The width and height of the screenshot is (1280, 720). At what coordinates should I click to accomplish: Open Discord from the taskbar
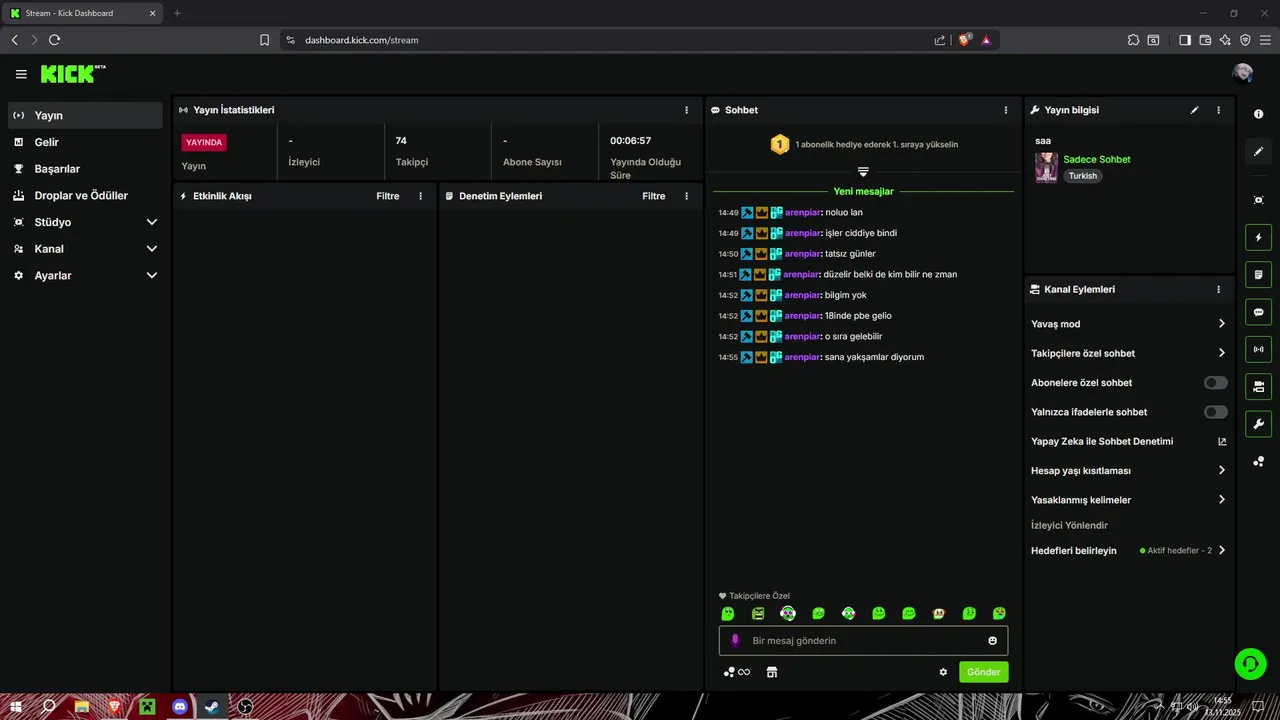click(180, 707)
